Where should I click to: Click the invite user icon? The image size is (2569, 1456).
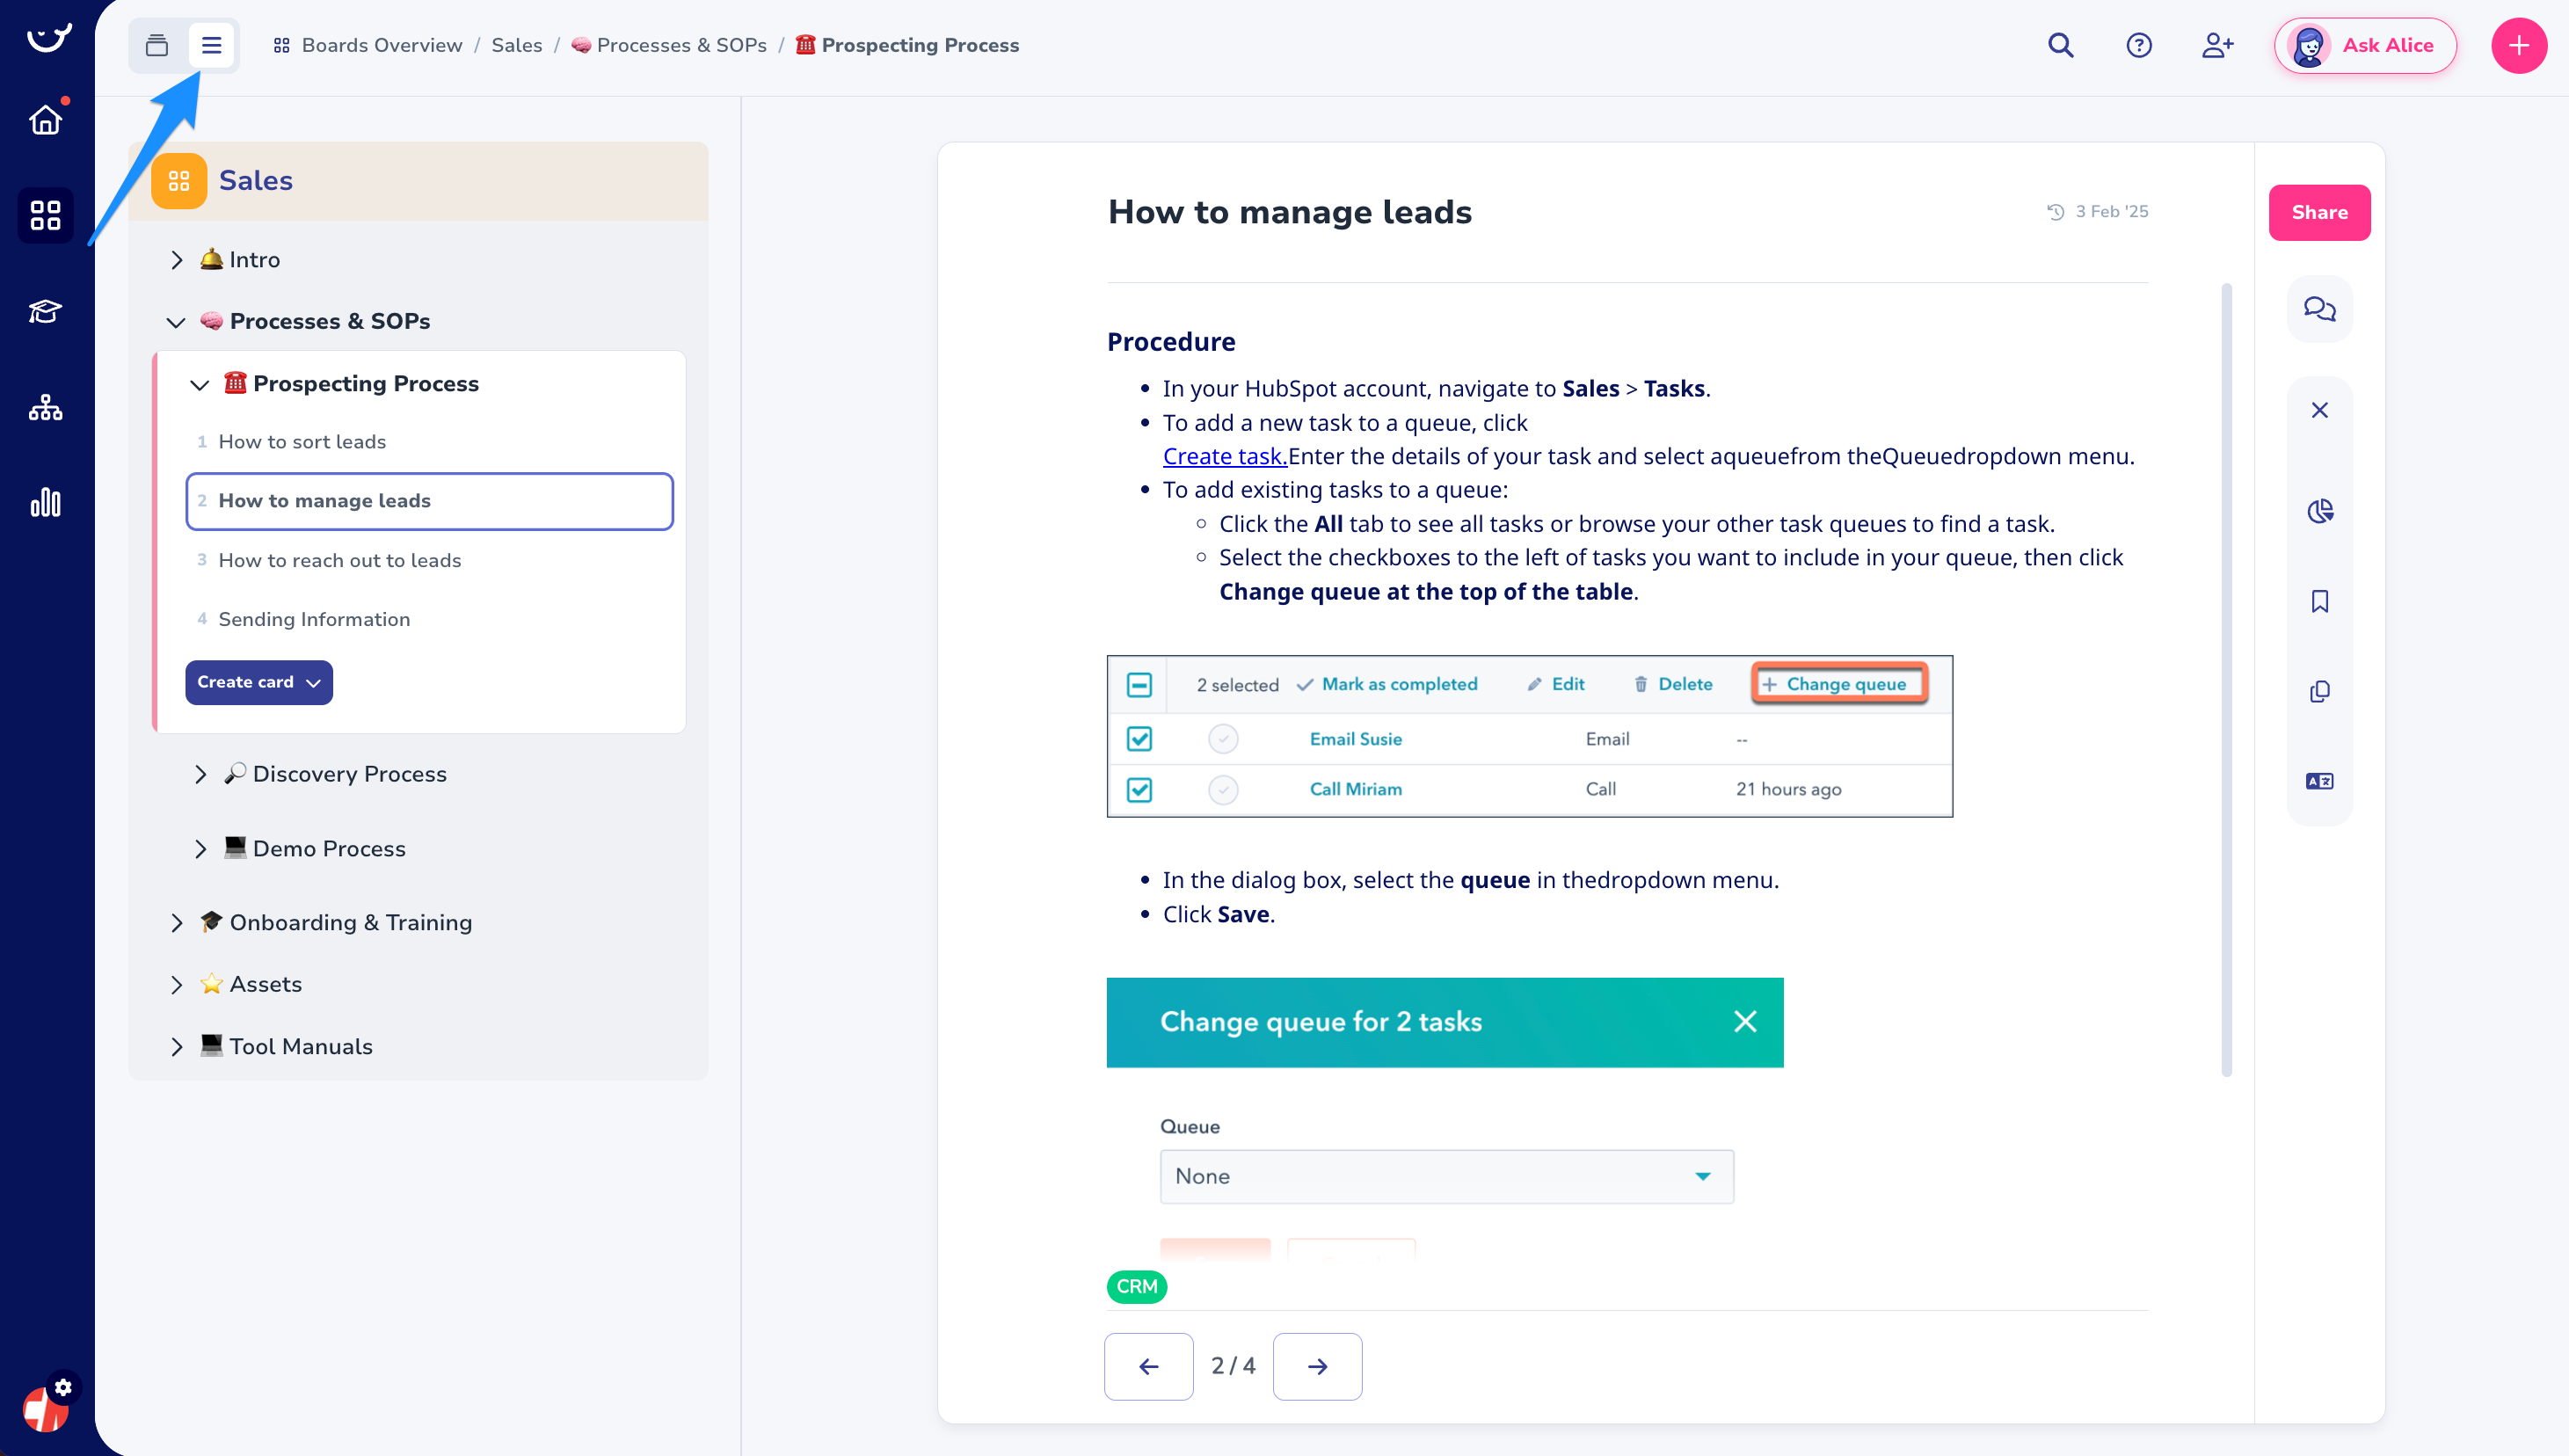[2216, 45]
